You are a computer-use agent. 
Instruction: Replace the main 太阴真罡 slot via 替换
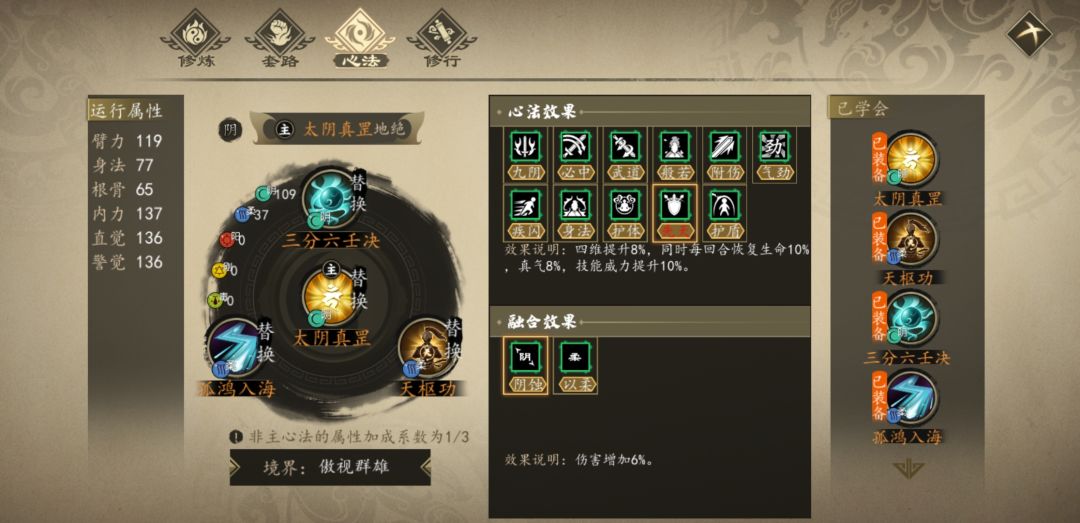[359, 290]
